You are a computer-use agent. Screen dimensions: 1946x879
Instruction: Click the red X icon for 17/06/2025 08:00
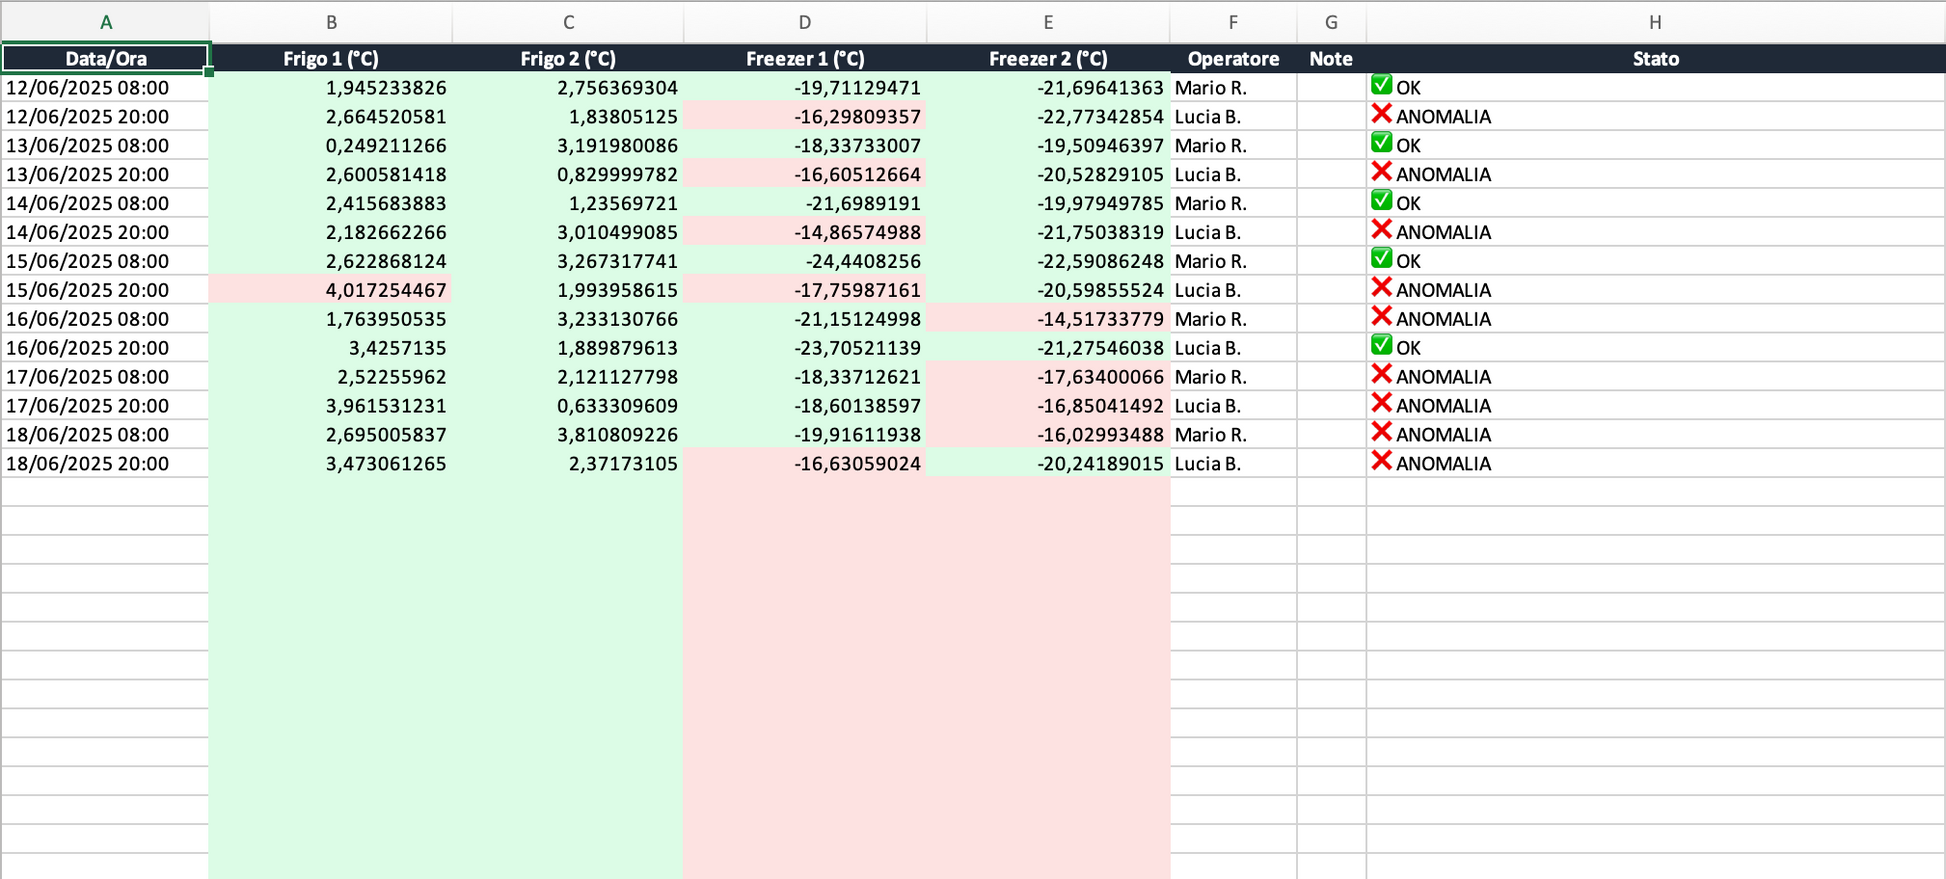pos(1381,375)
